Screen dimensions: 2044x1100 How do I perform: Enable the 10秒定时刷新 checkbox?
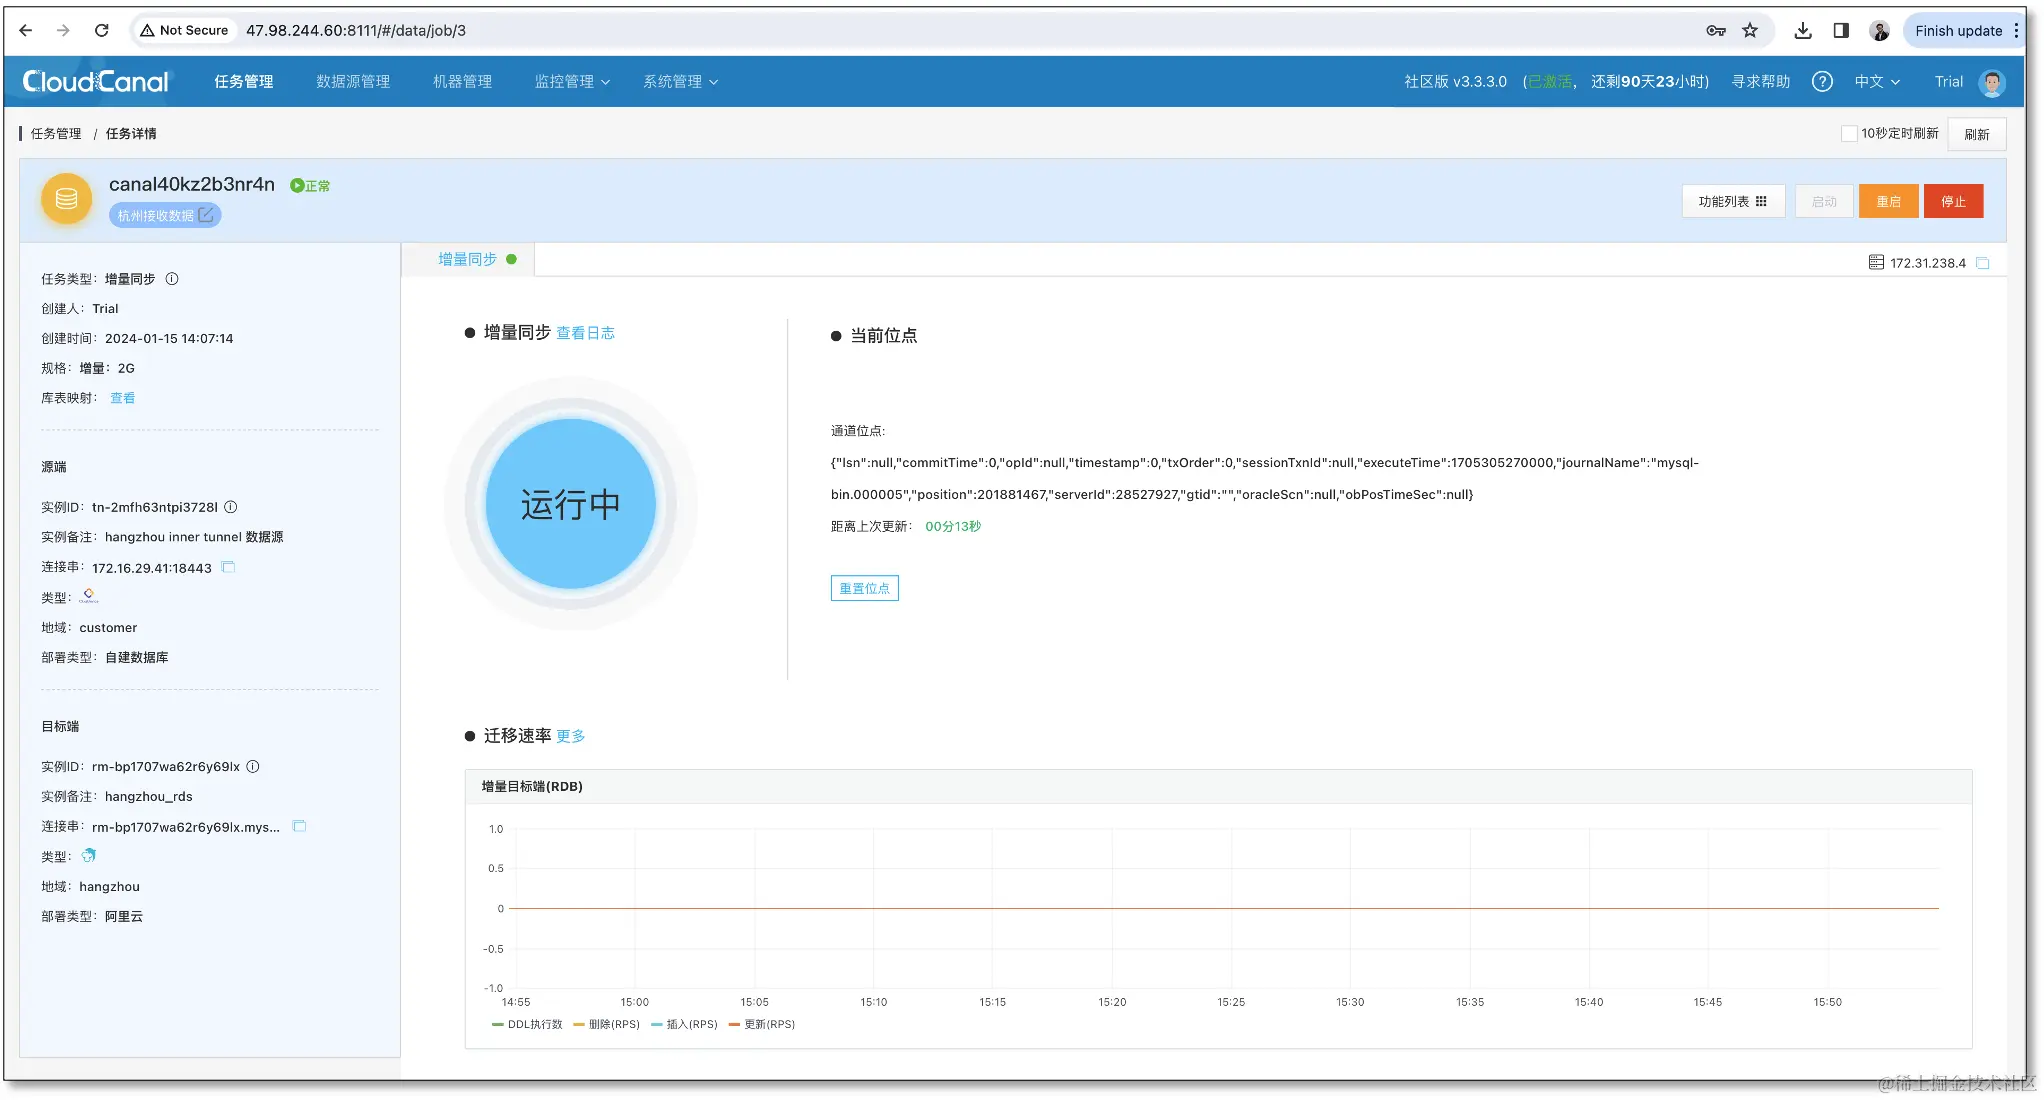pyautogui.click(x=1849, y=133)
